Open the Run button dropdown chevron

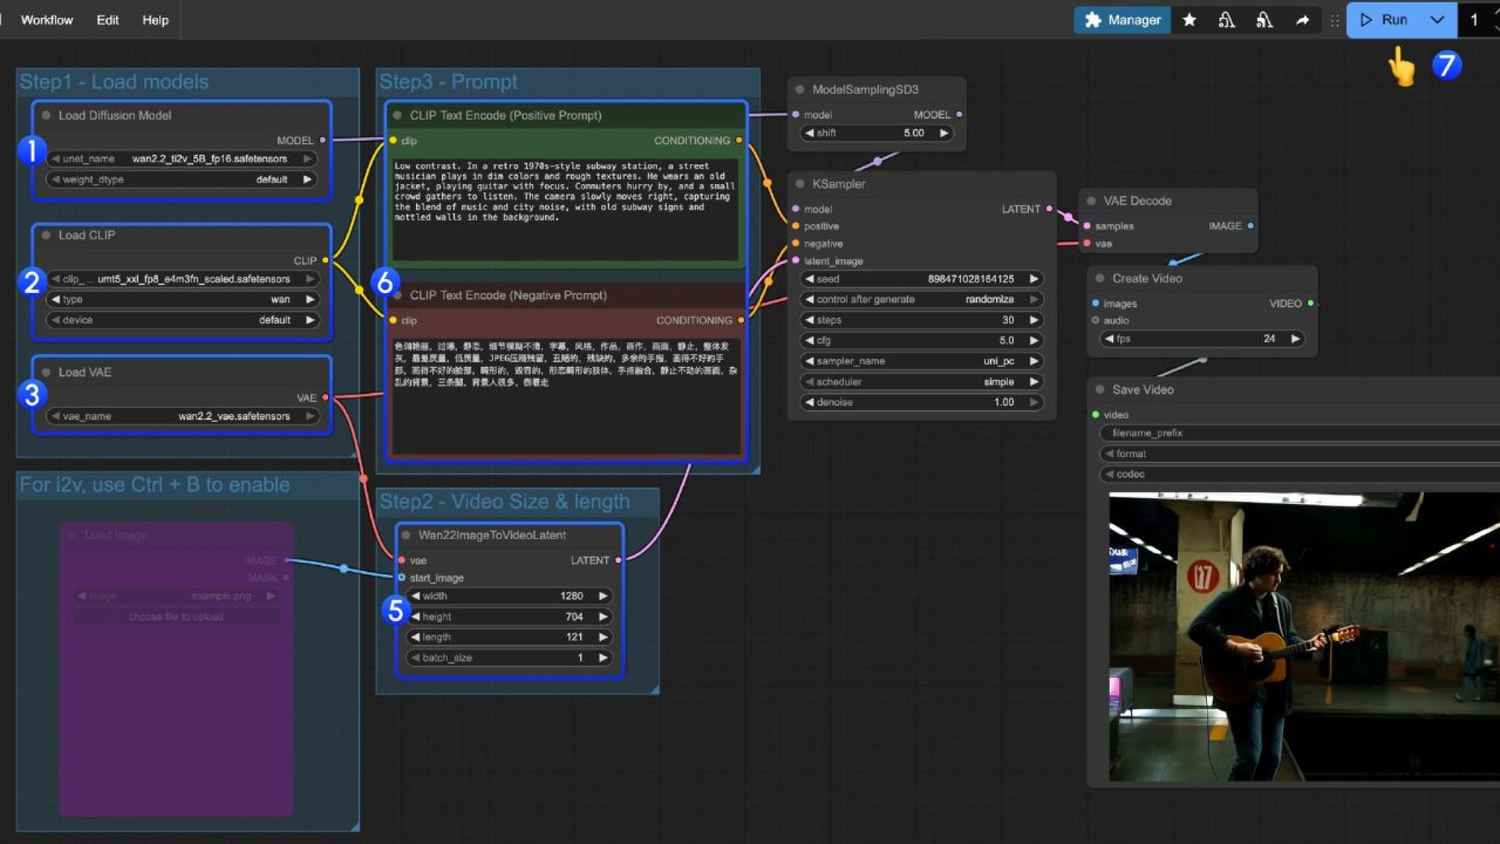tap(1437, 20)
